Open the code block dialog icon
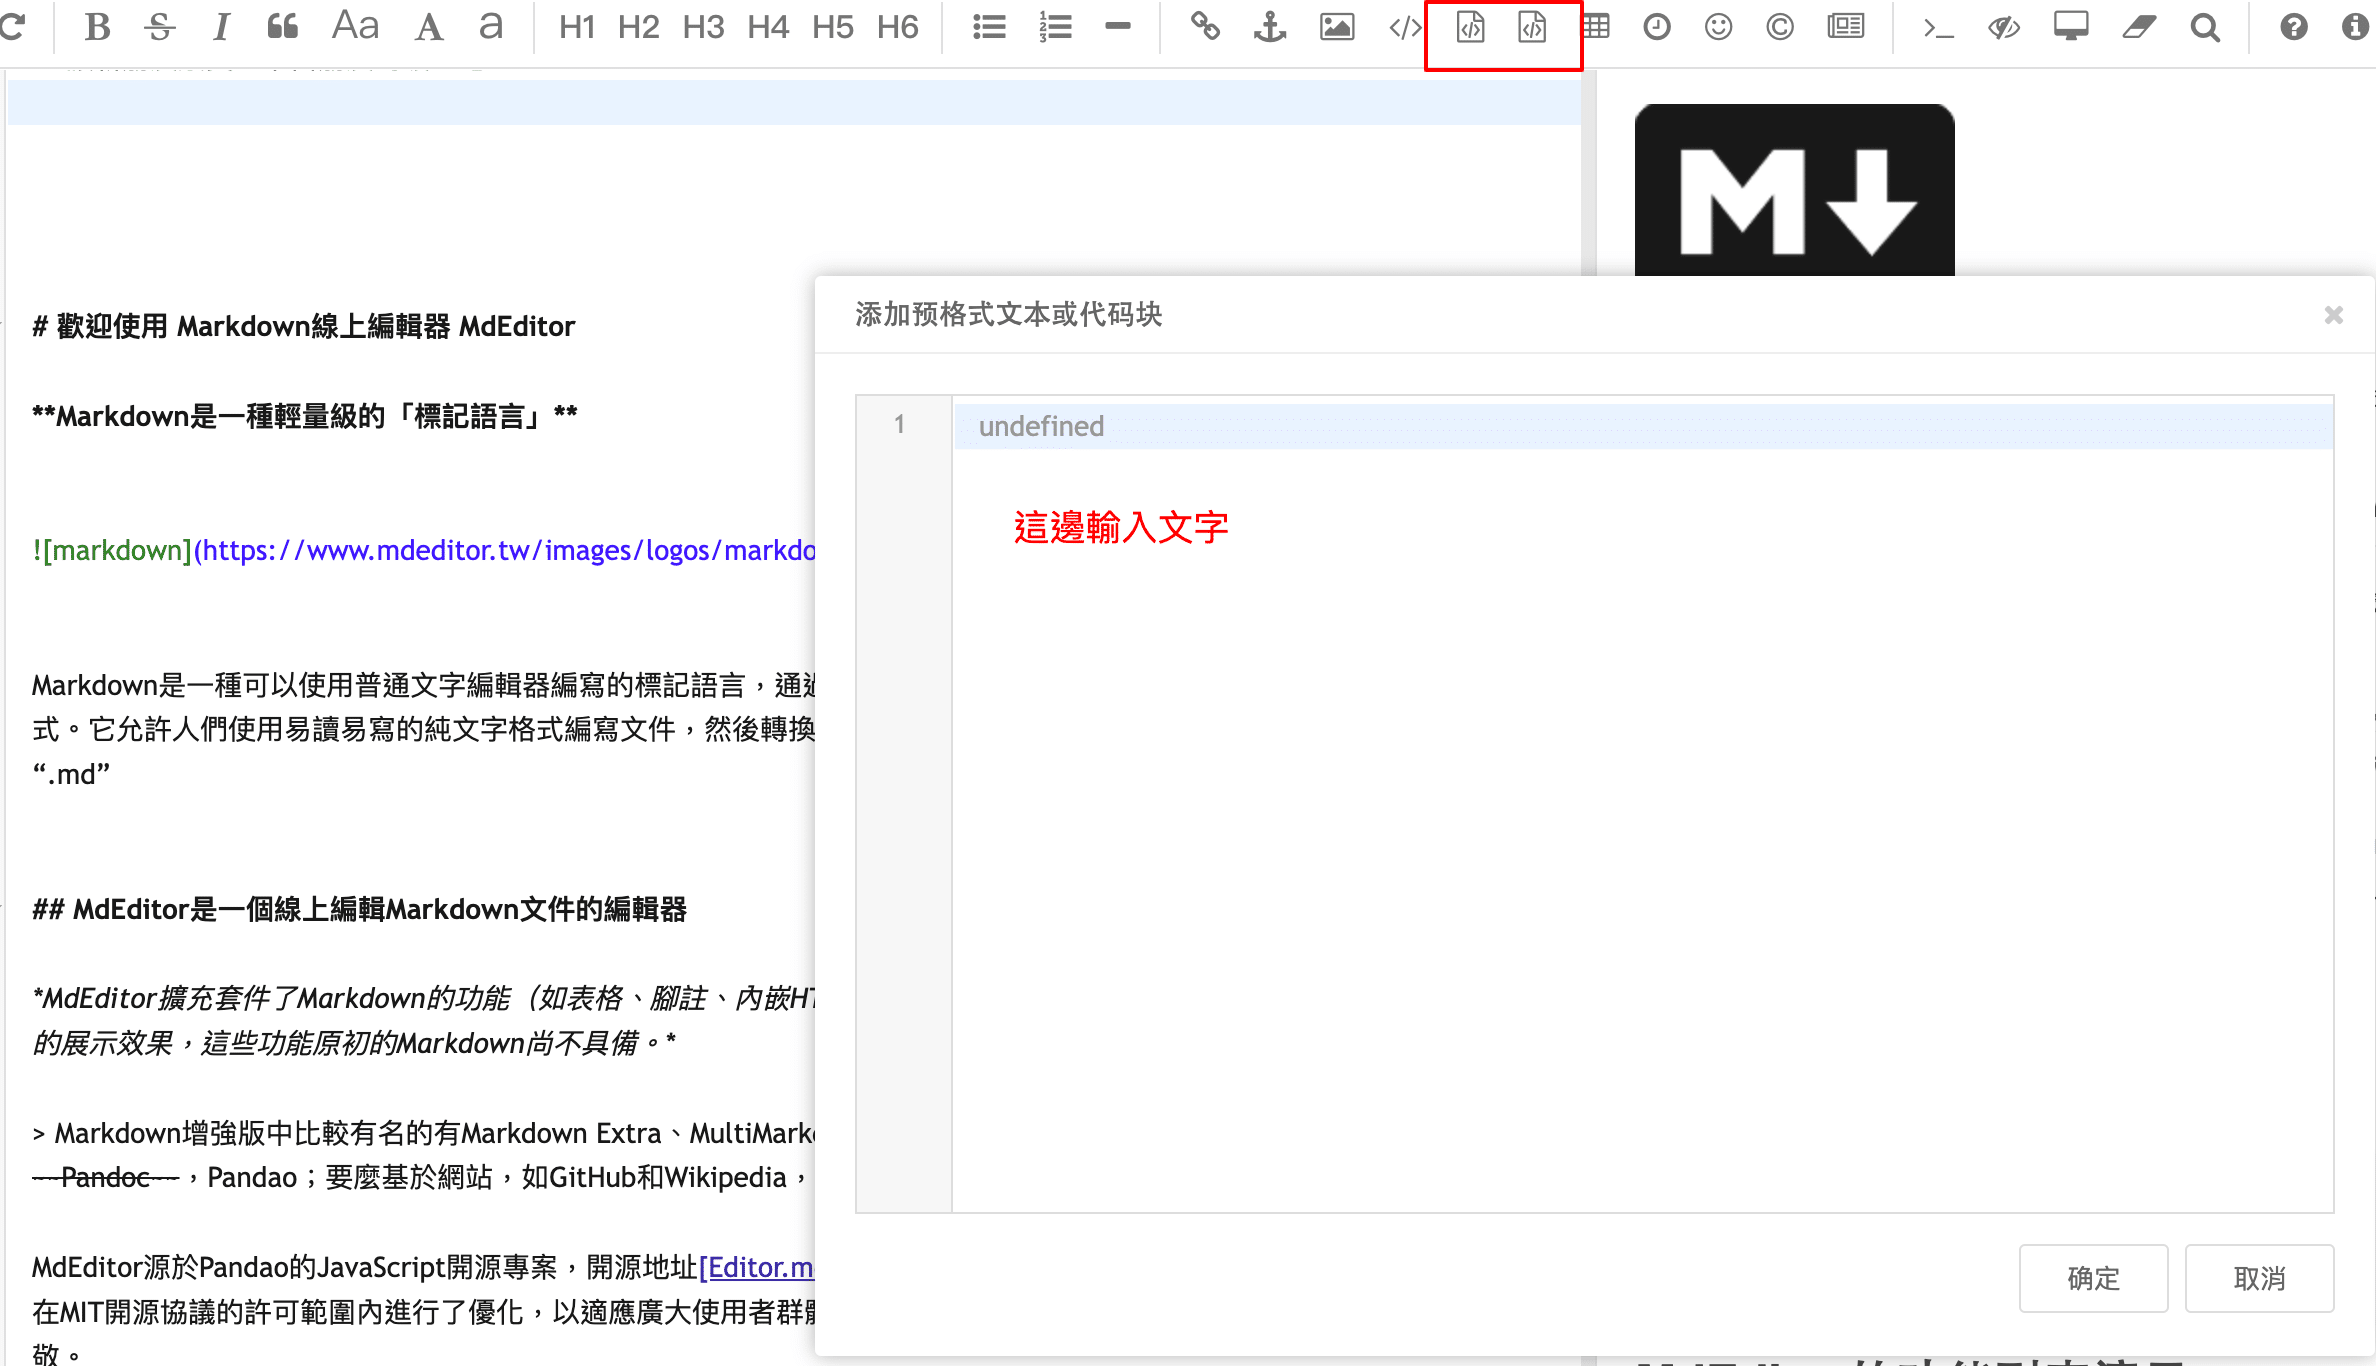Image resolution: width=2376 pixels, height=1366 pixels. pyautogui.click(x=1532, y=27)
